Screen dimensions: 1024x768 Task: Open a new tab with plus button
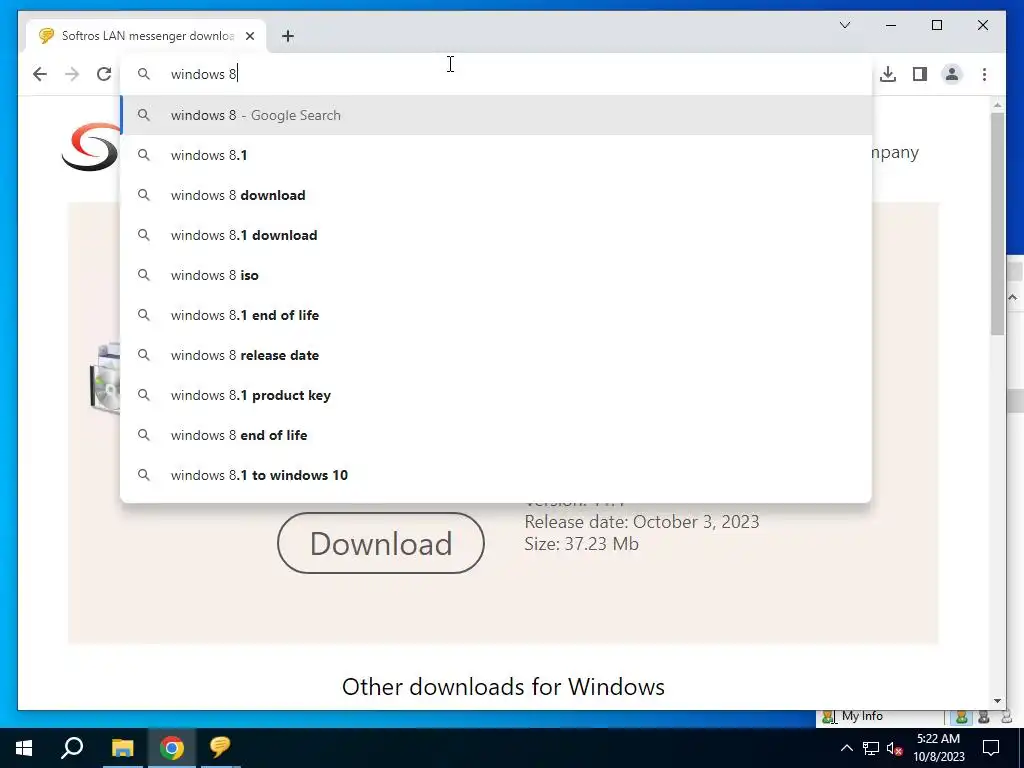288,36
